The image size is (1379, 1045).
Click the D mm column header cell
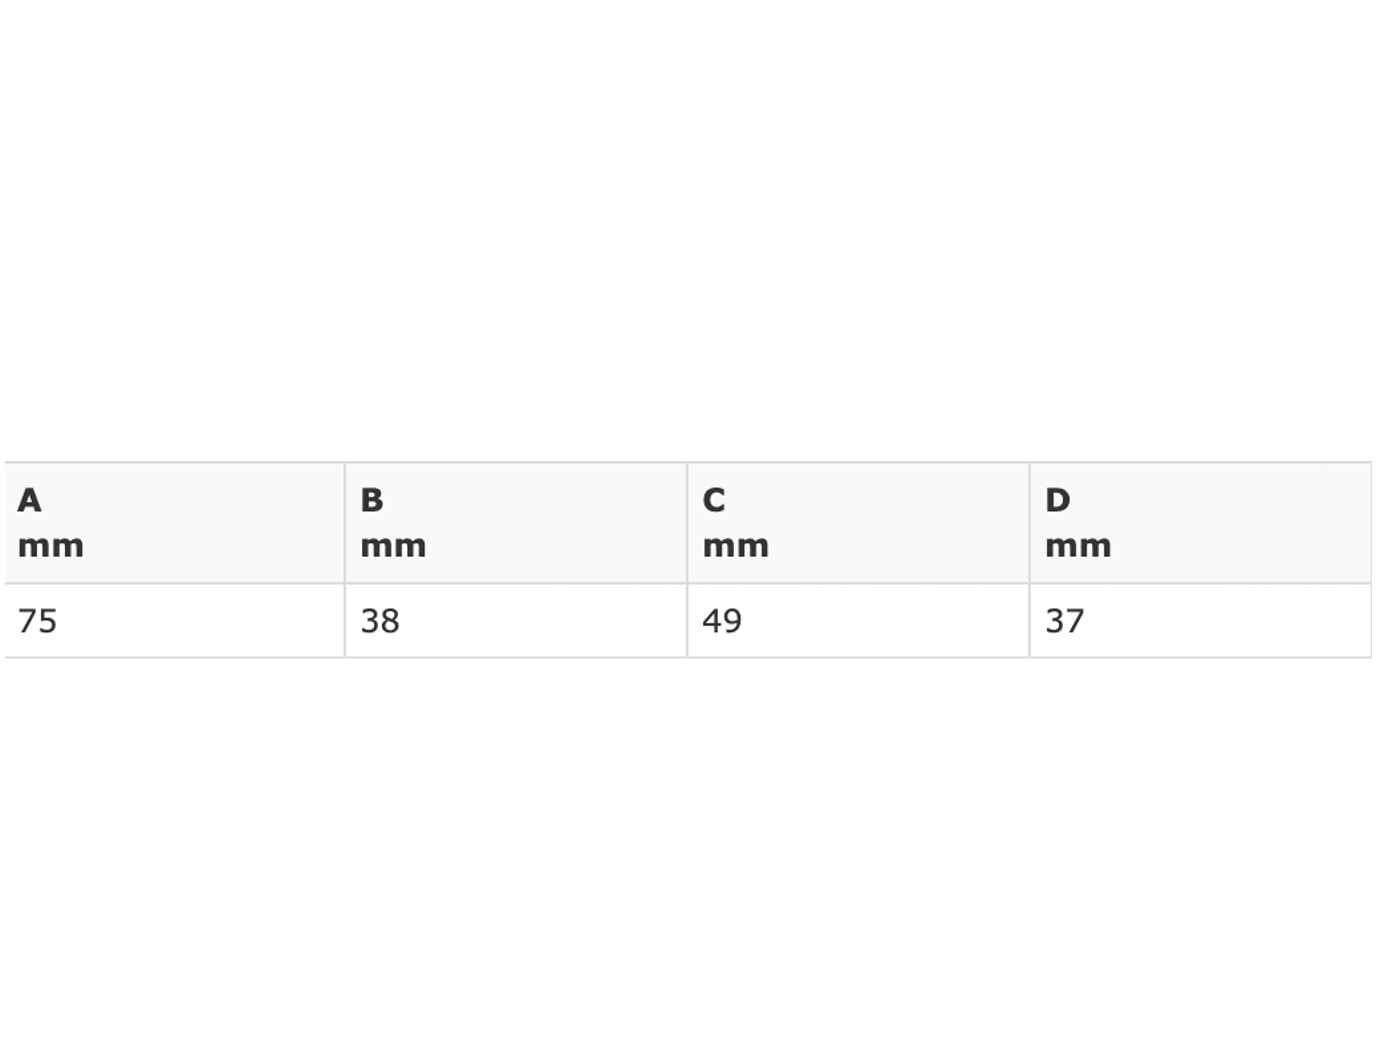click(x=1201, y=523)
